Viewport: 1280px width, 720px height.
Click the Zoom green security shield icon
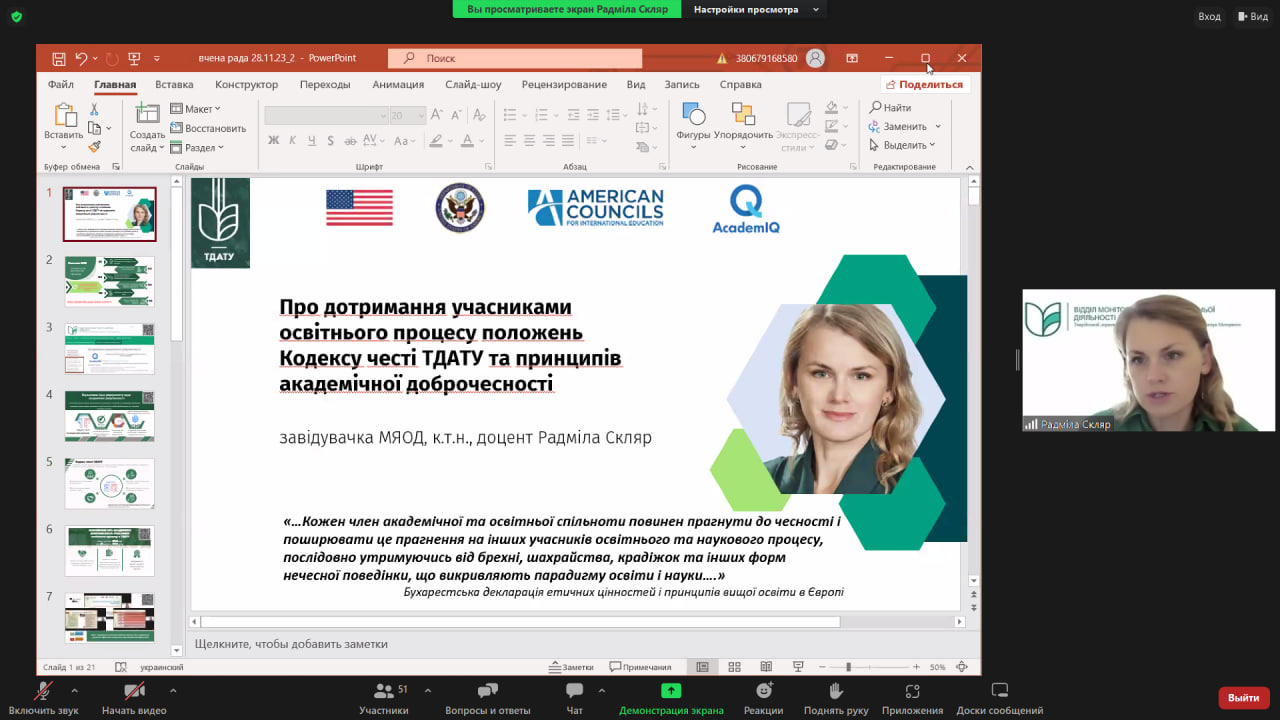[x=16, y=17]
